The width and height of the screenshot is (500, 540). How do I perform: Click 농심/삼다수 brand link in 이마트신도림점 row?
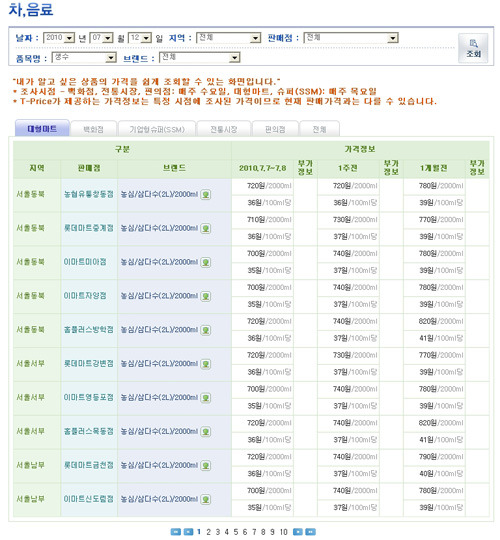click(x=159, y=499)
